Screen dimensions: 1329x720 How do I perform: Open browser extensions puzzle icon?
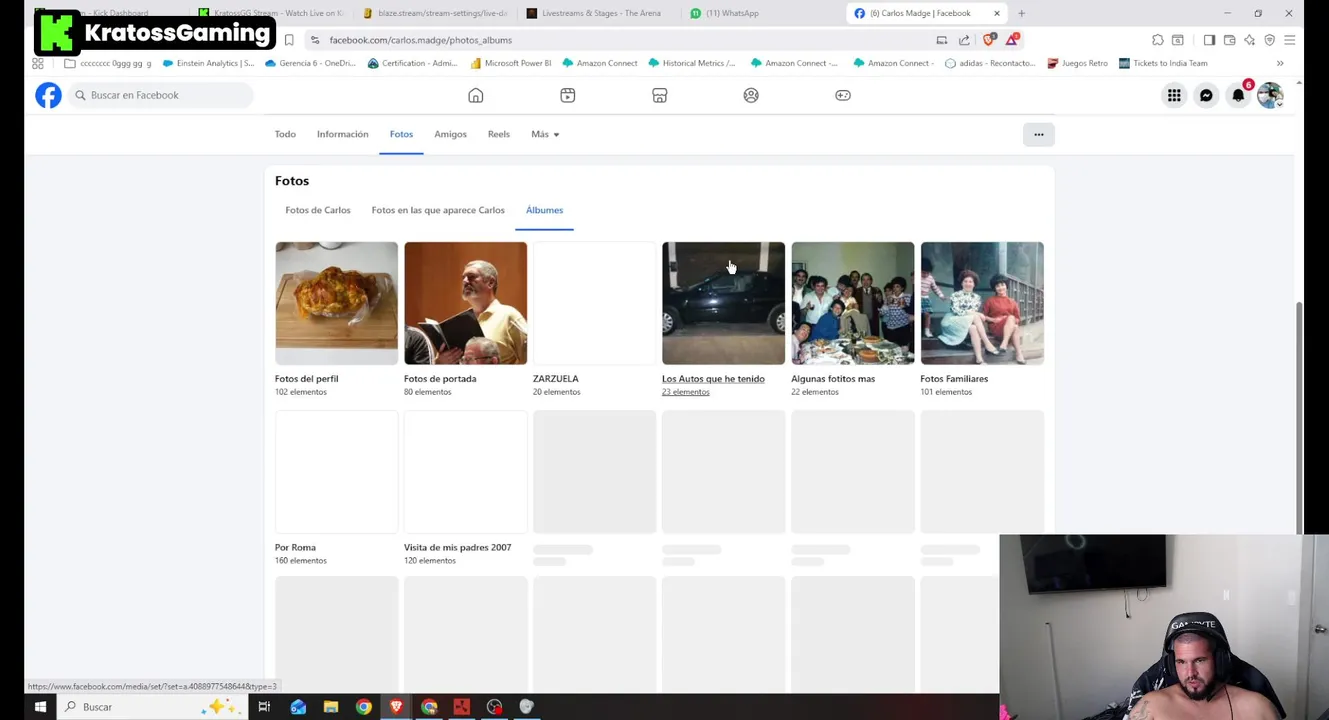(x=1158, y=40)
